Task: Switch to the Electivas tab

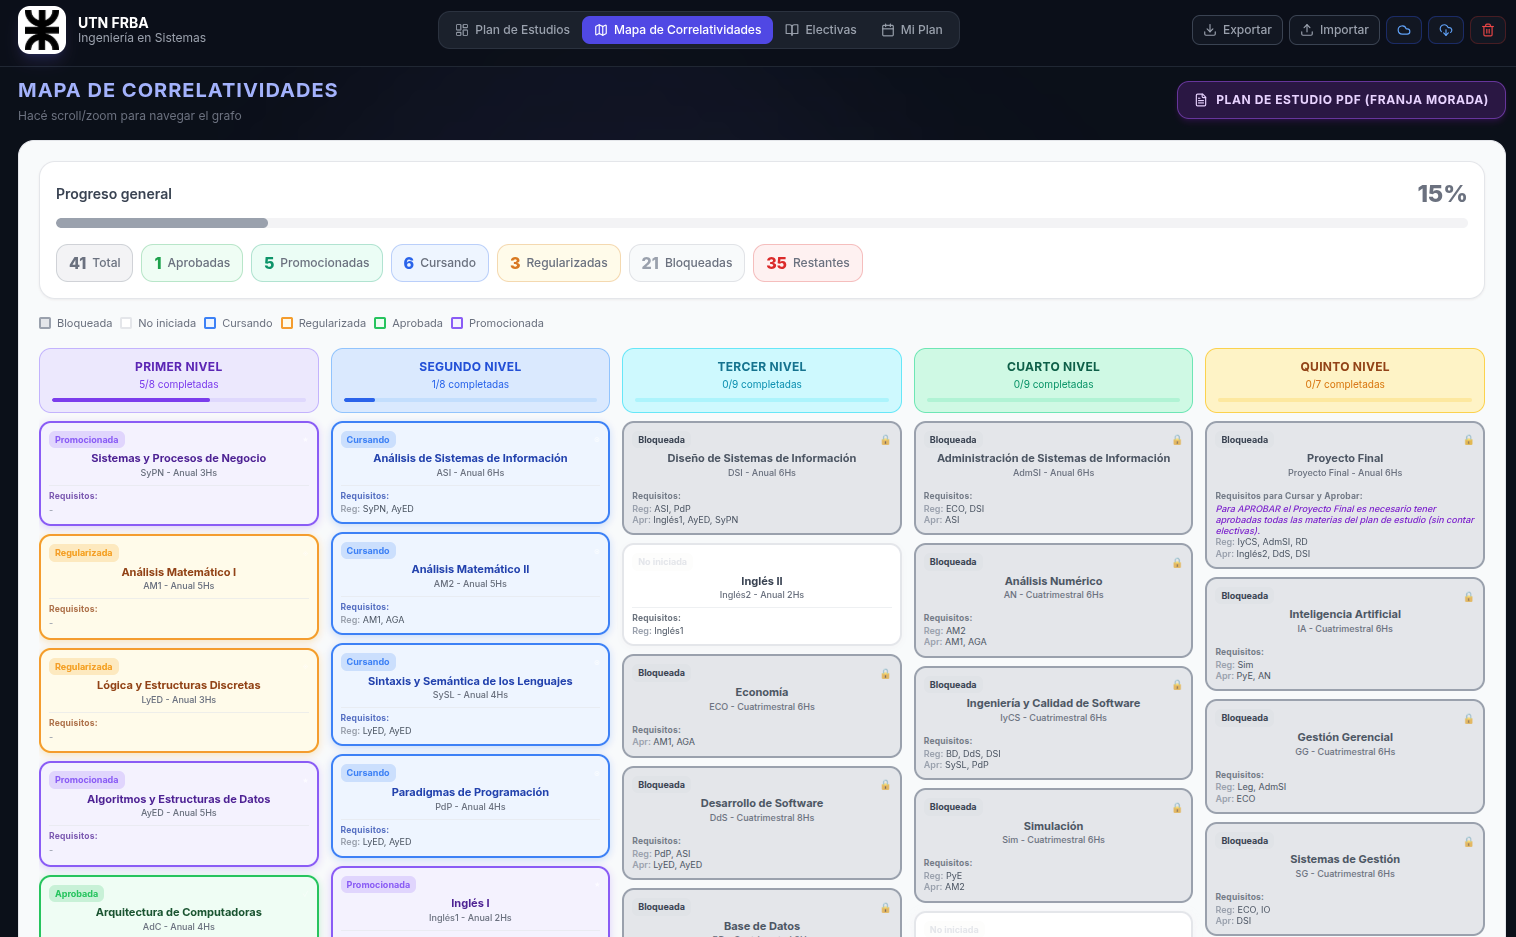Action: 820,30
